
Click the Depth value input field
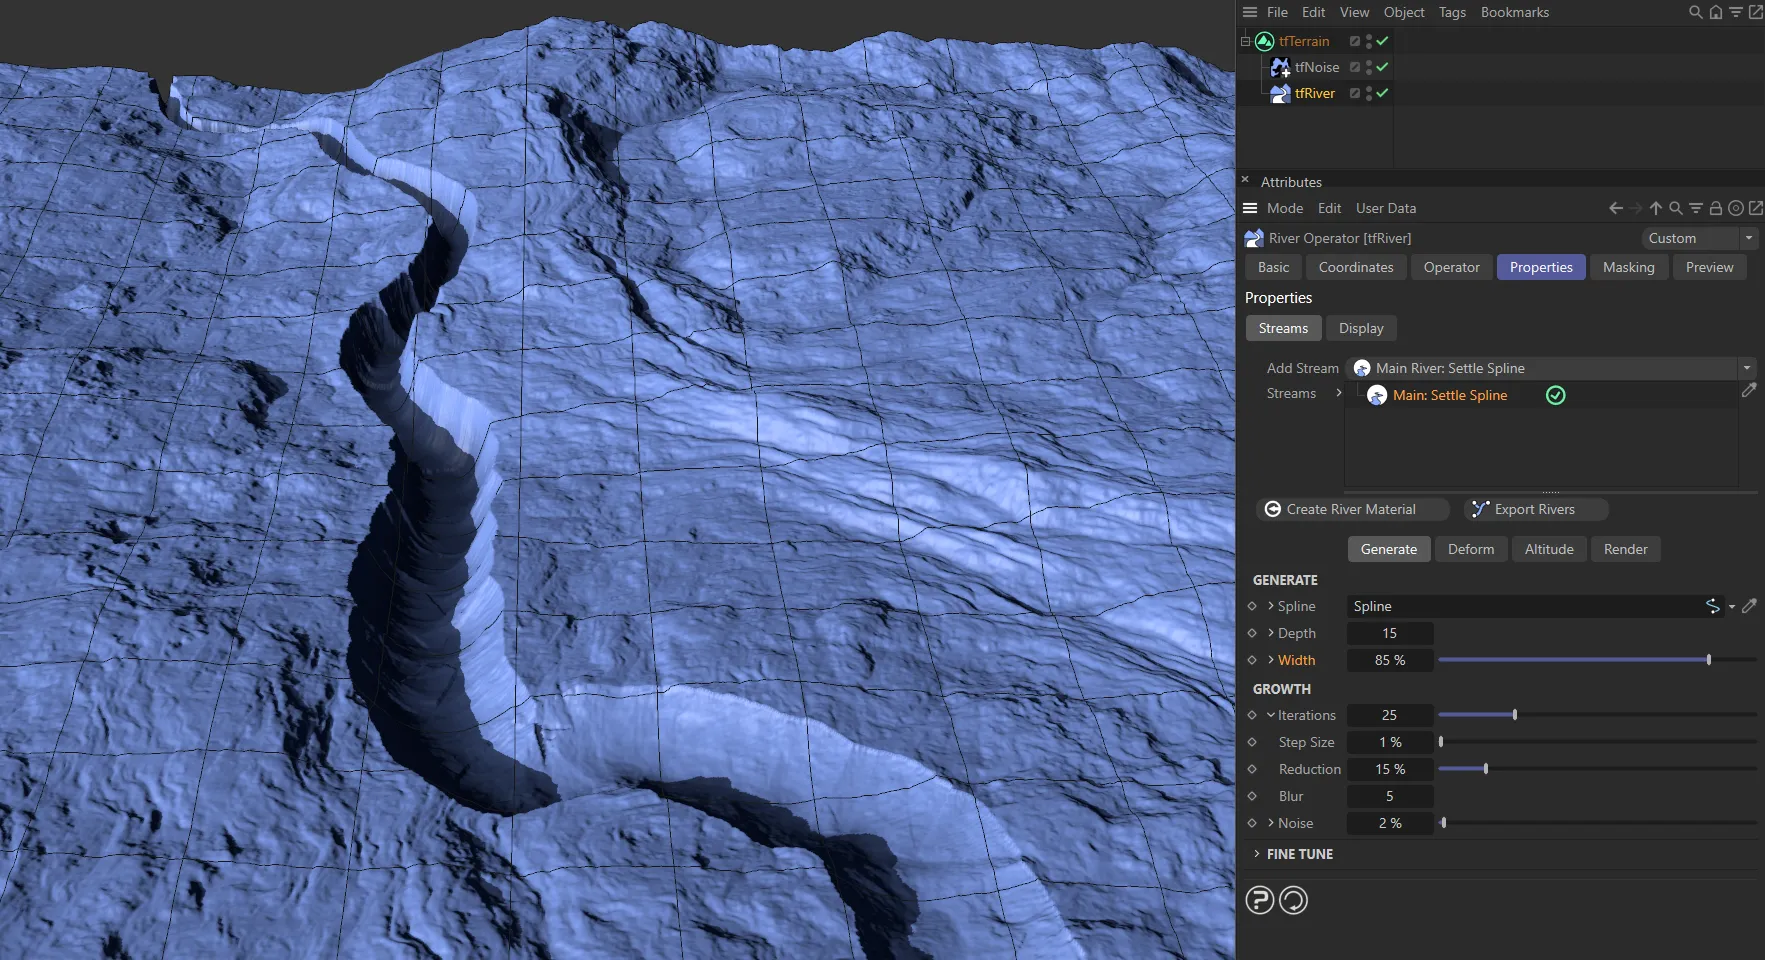1389,633
